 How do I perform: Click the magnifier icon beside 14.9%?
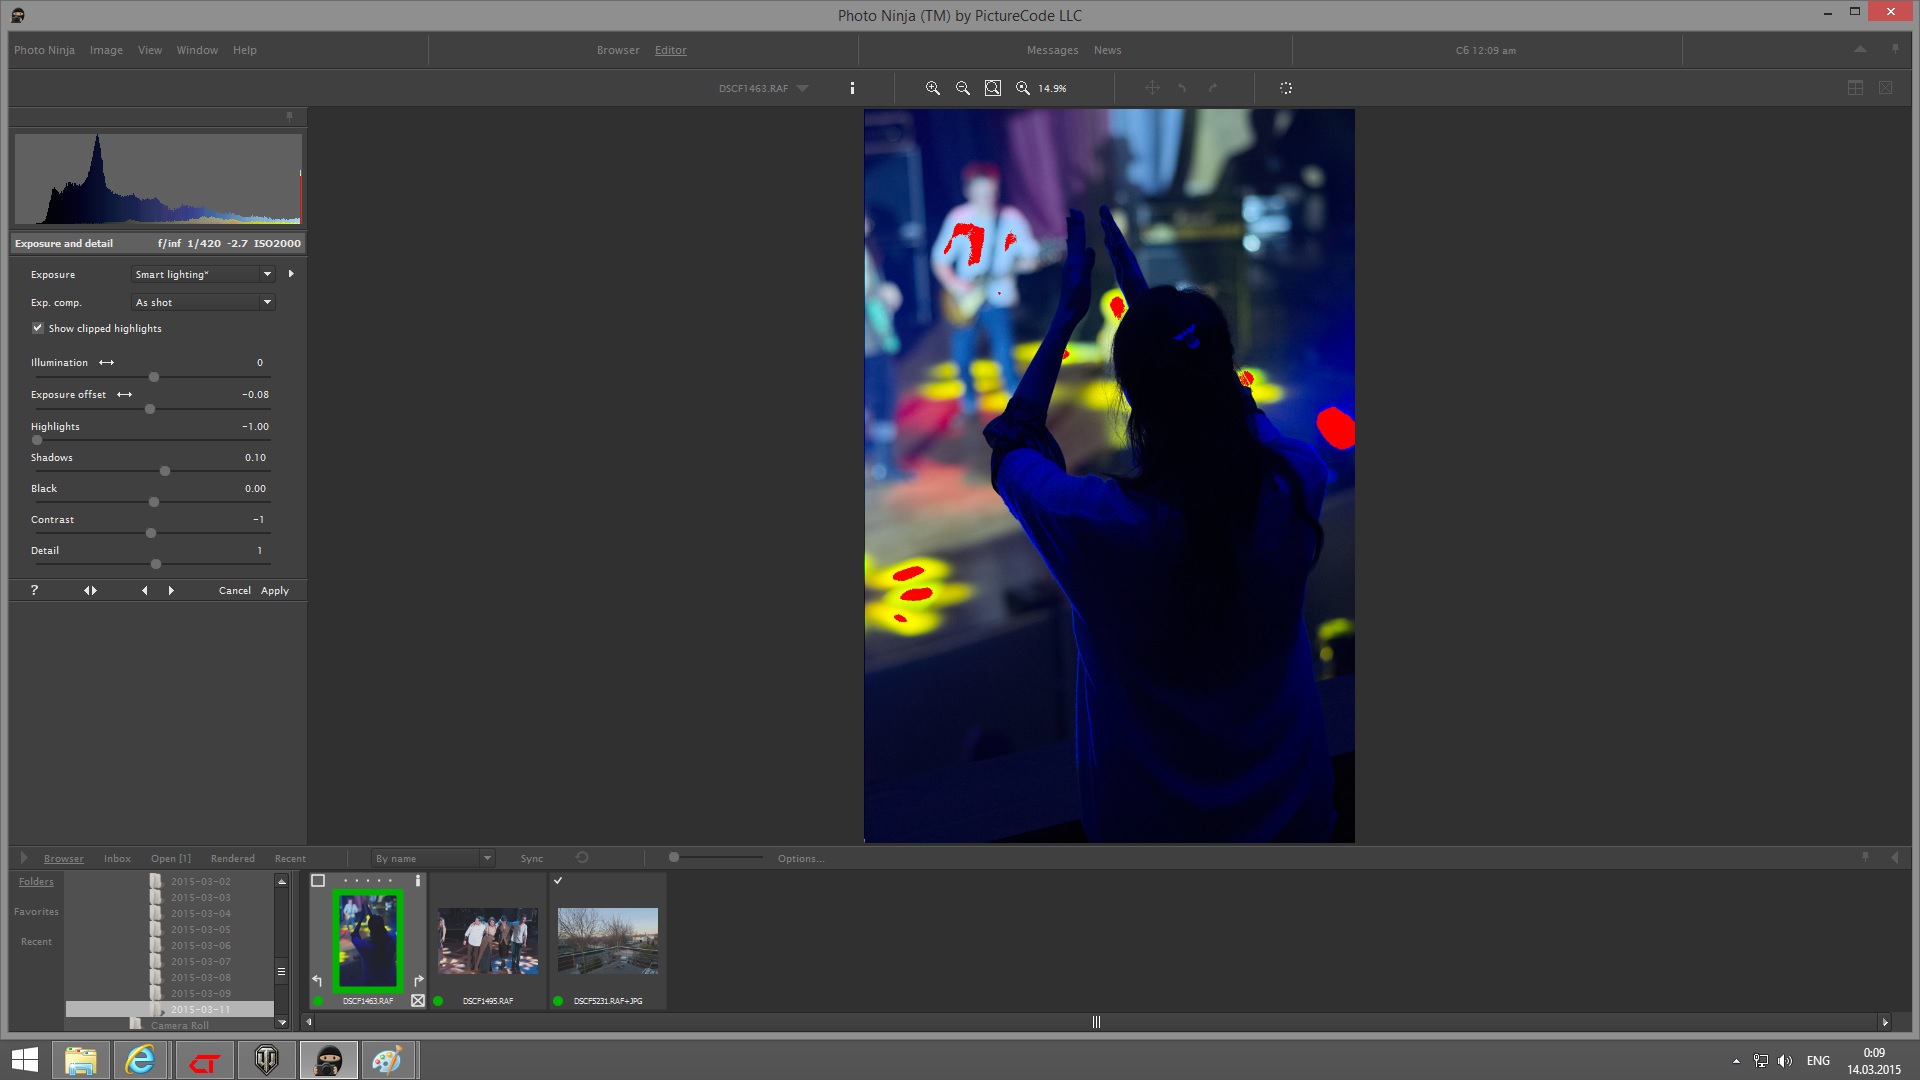click(x=1022, y=88)
